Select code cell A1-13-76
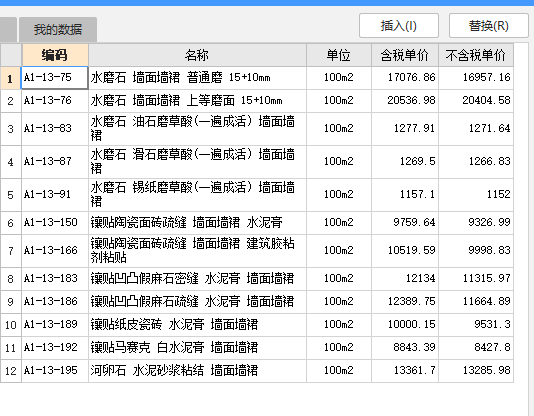This screenshot has height=416, width=534. pos(55,101)
